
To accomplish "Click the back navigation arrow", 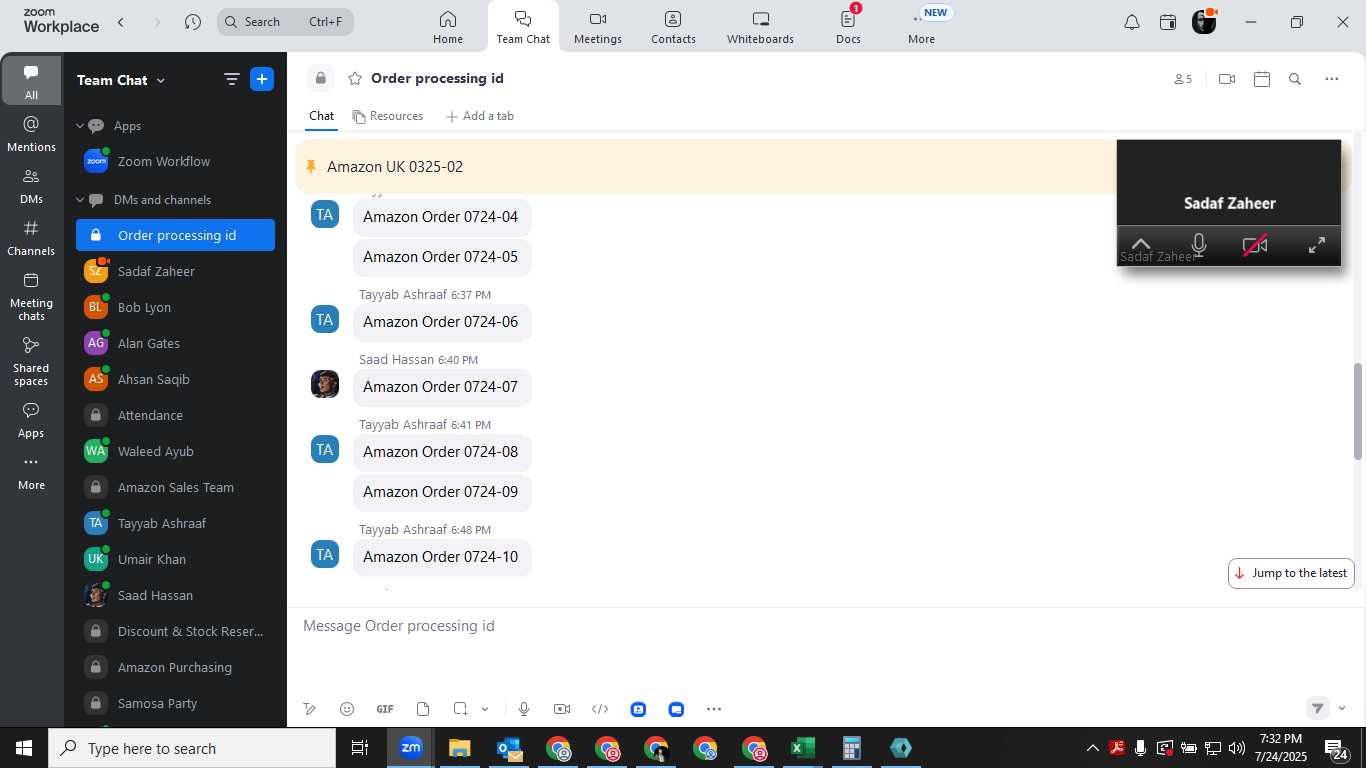I will coord(120,22).
